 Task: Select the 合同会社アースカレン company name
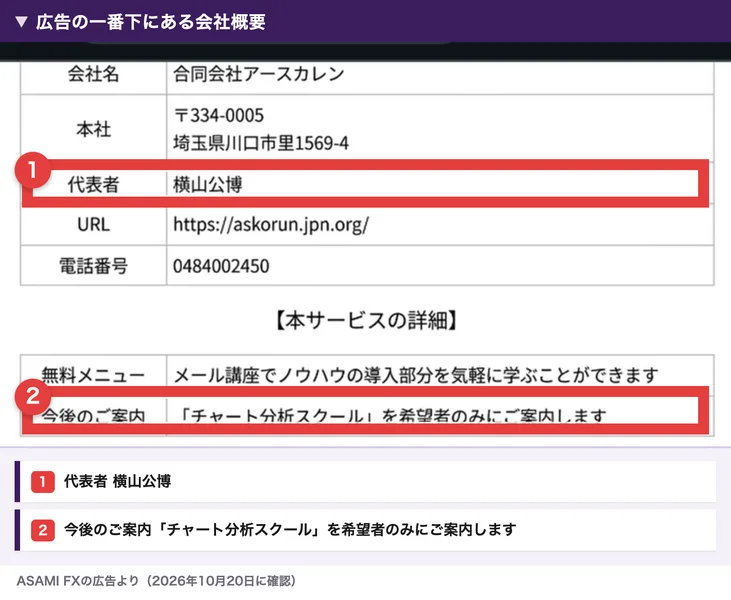258,74
